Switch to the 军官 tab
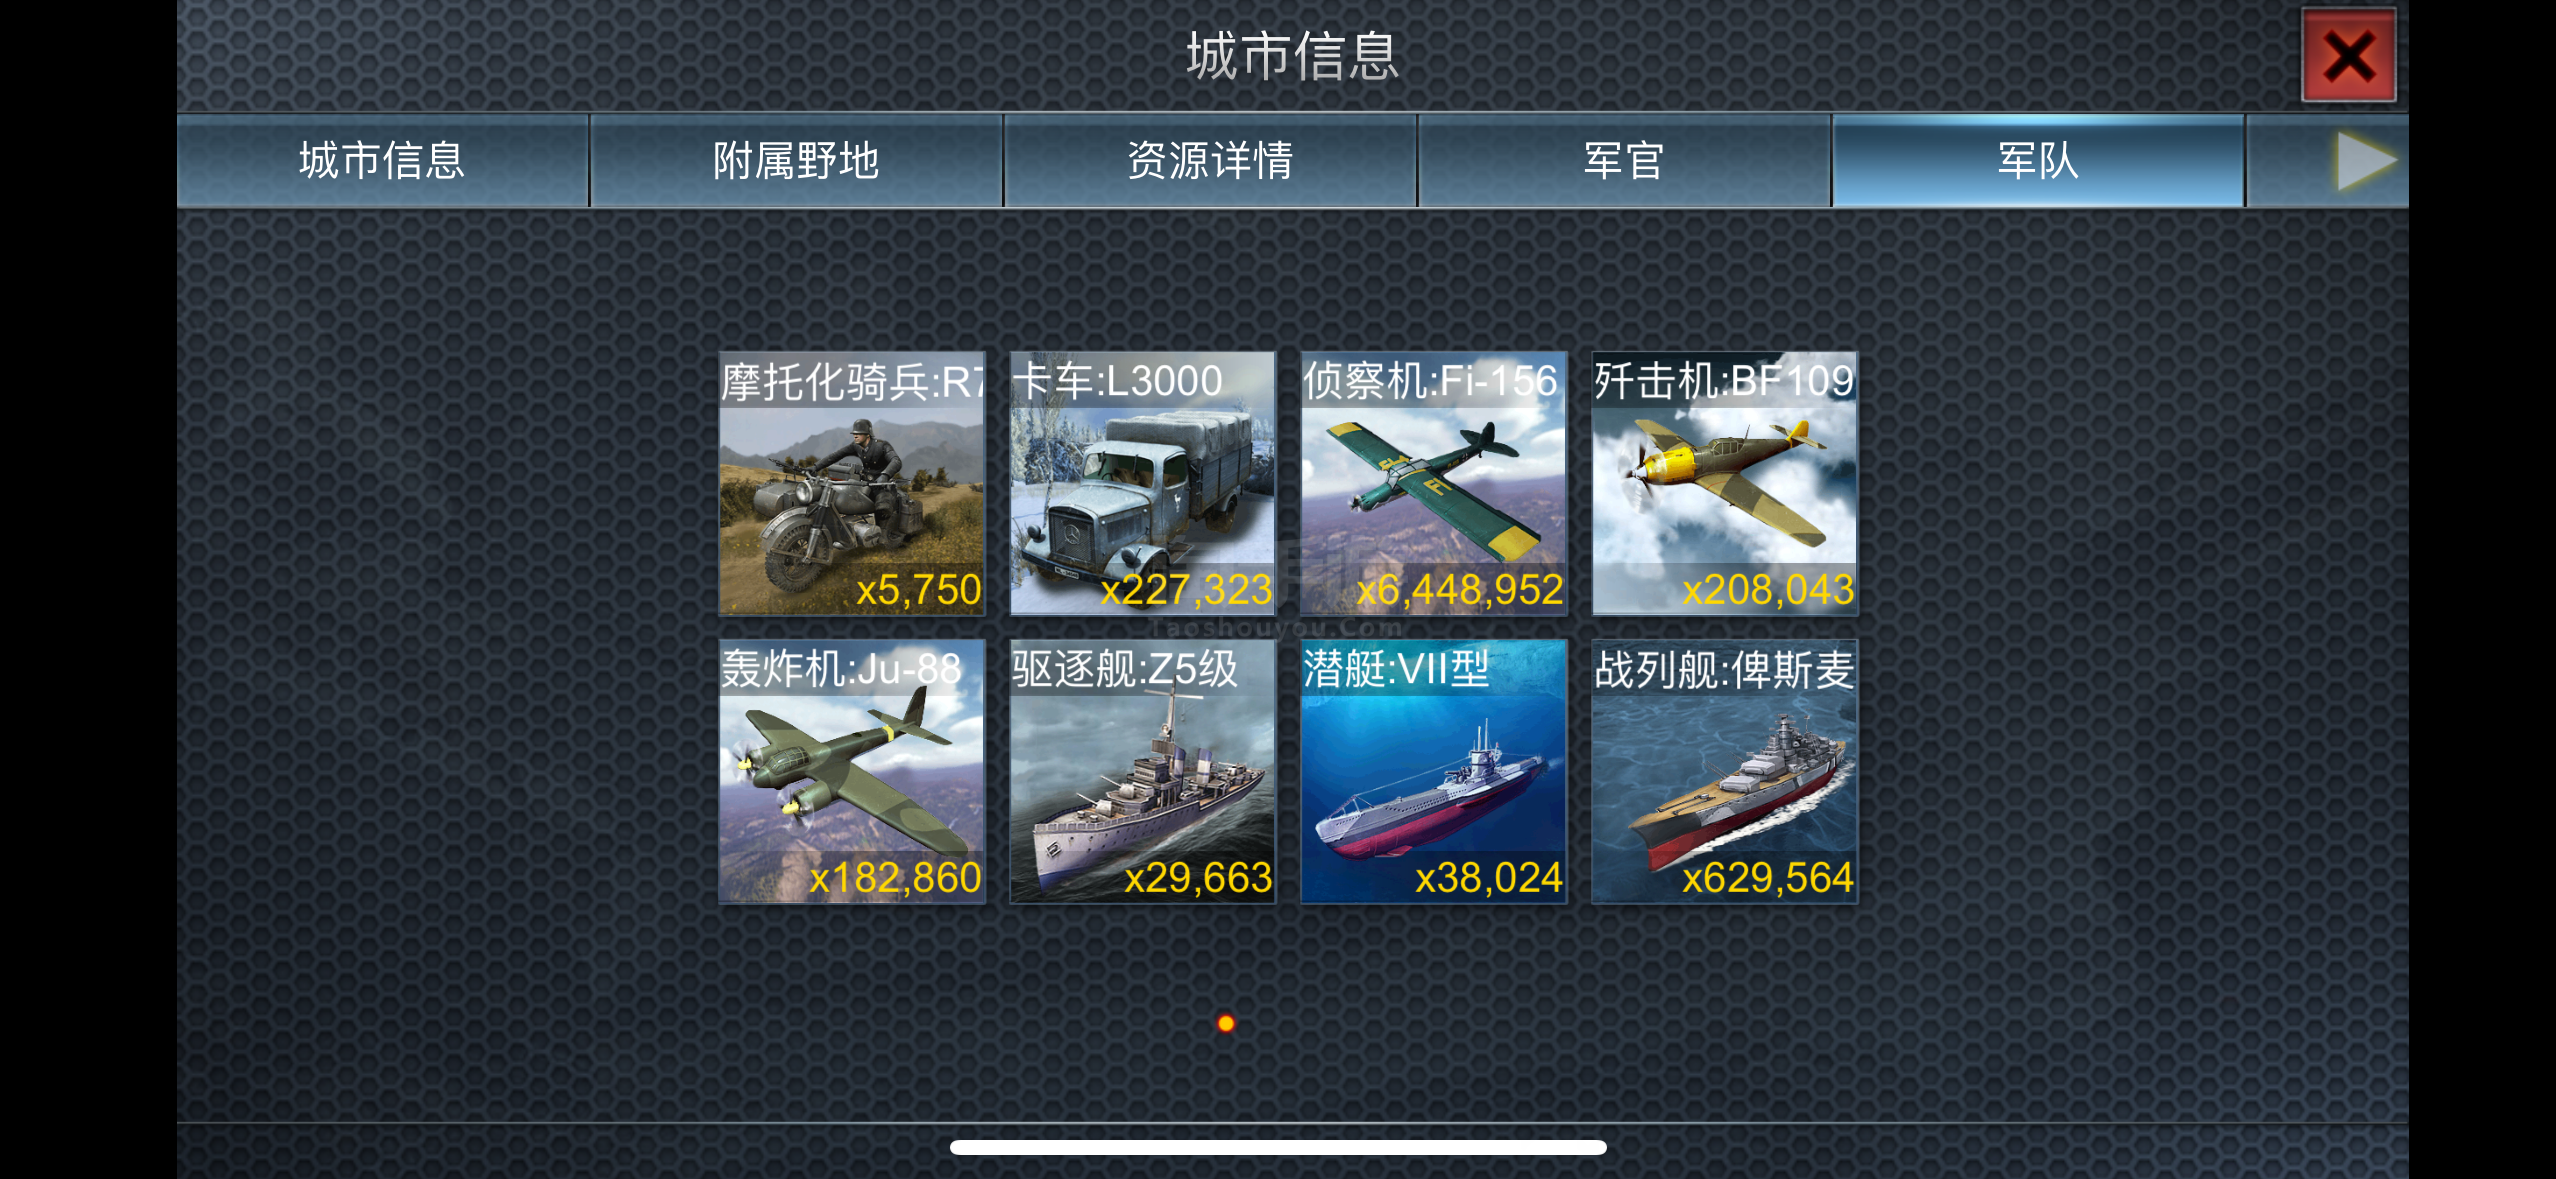 click(1624, 161)
